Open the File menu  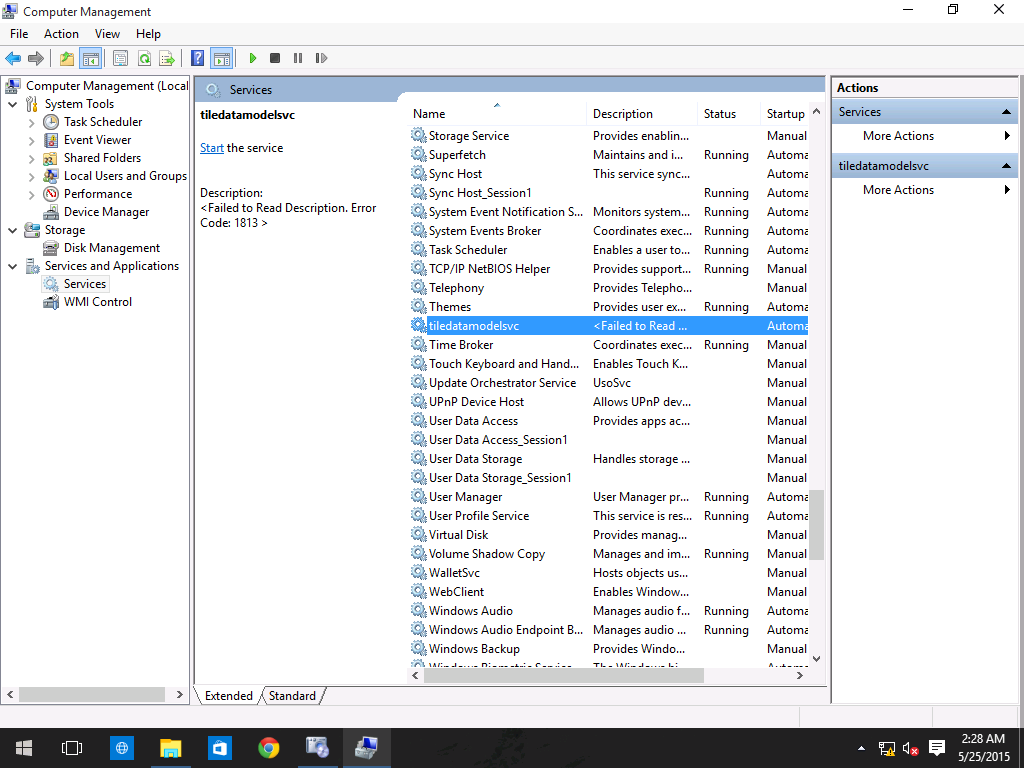click(x=19, y=34)
